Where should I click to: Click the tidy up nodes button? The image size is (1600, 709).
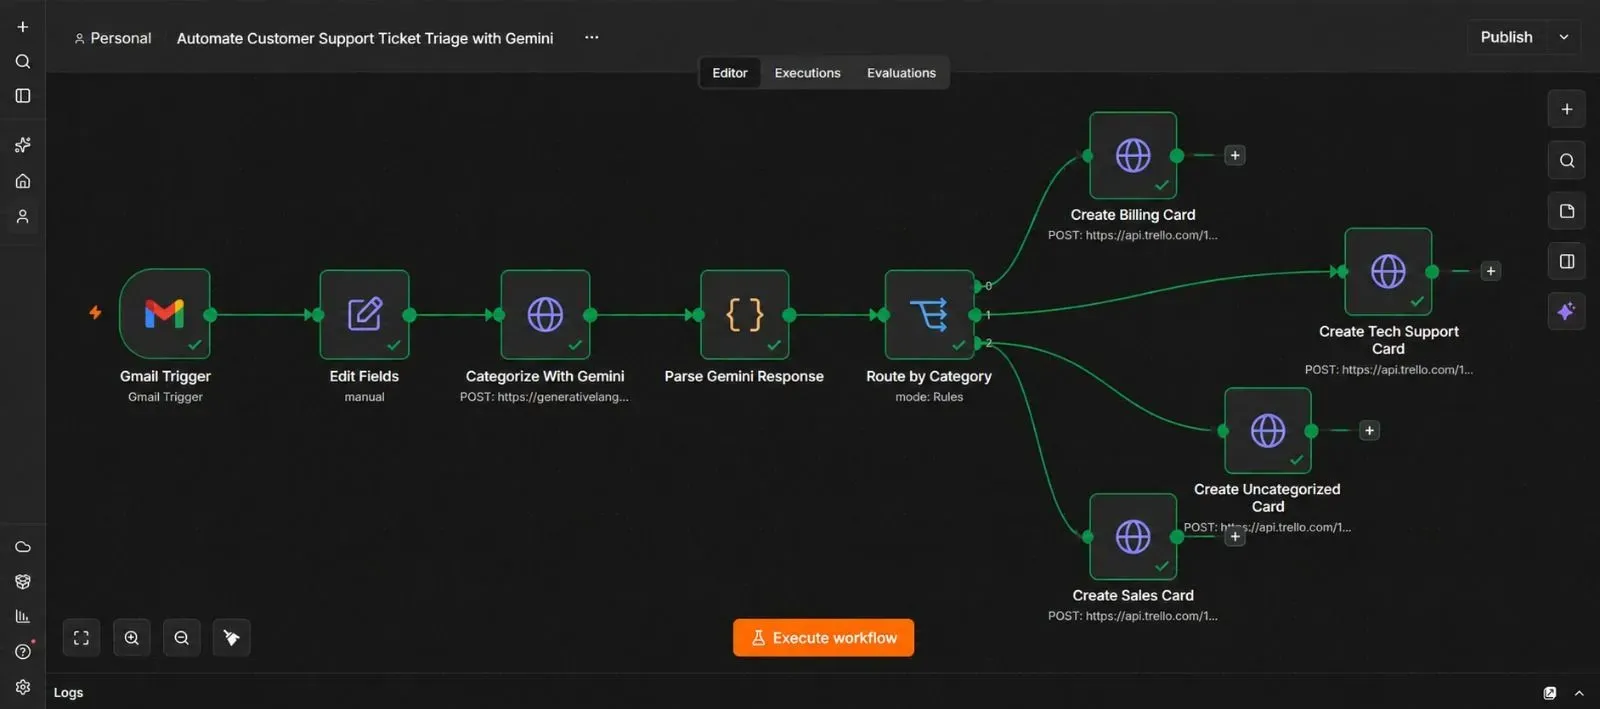[x=231, y=638]
